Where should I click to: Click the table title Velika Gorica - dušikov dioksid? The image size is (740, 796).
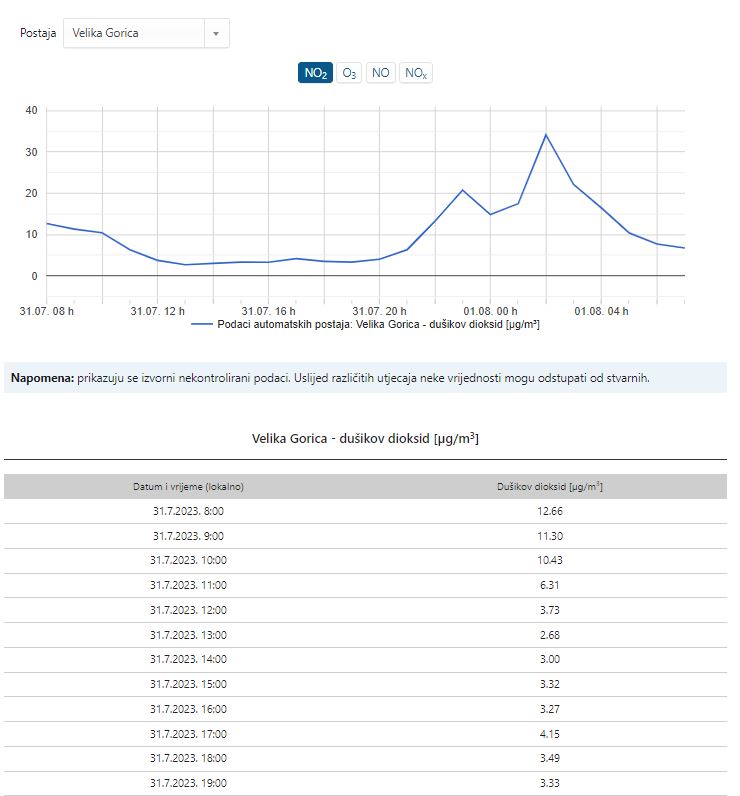365,439
